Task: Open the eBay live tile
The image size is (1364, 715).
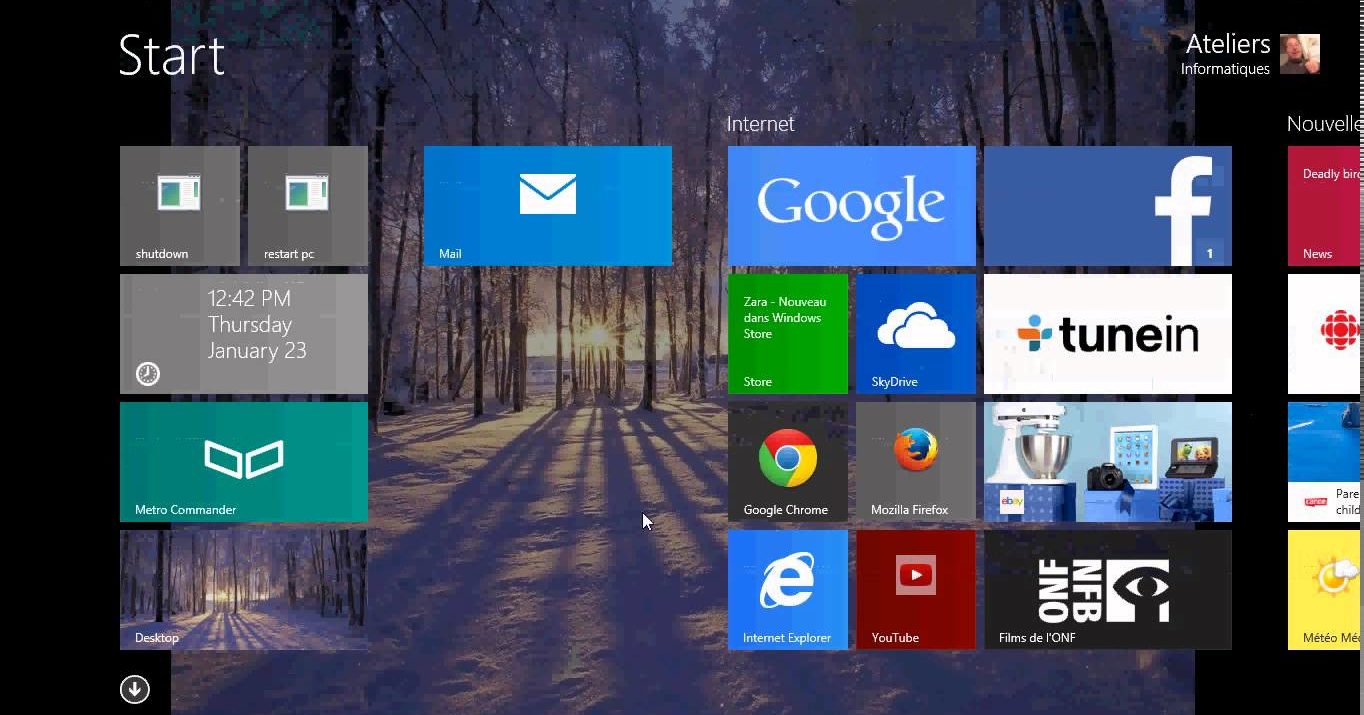Action: click(1107, 461)
